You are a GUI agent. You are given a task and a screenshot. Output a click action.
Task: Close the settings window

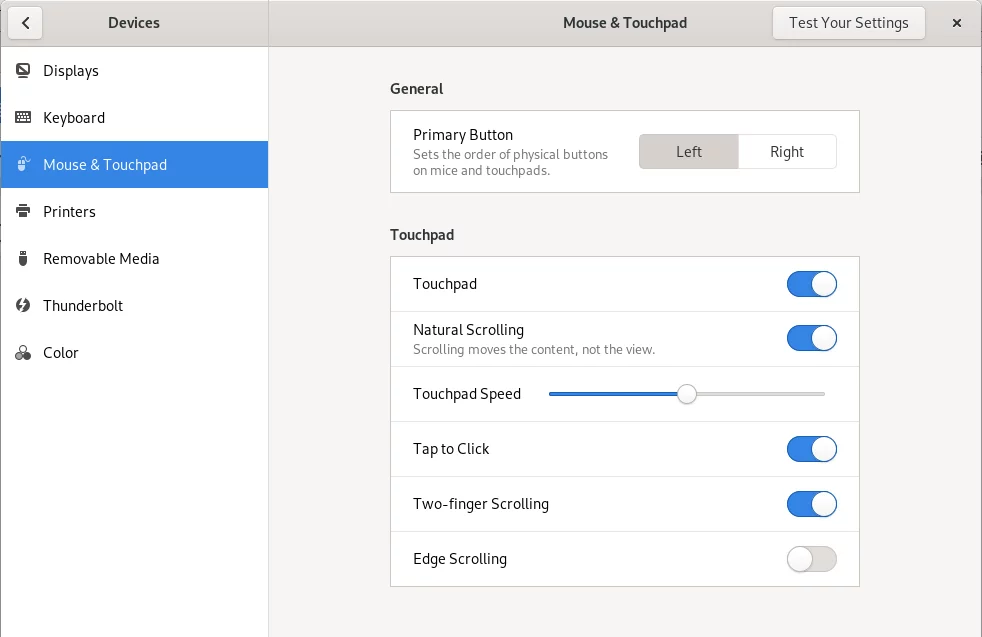coord(956,23)
